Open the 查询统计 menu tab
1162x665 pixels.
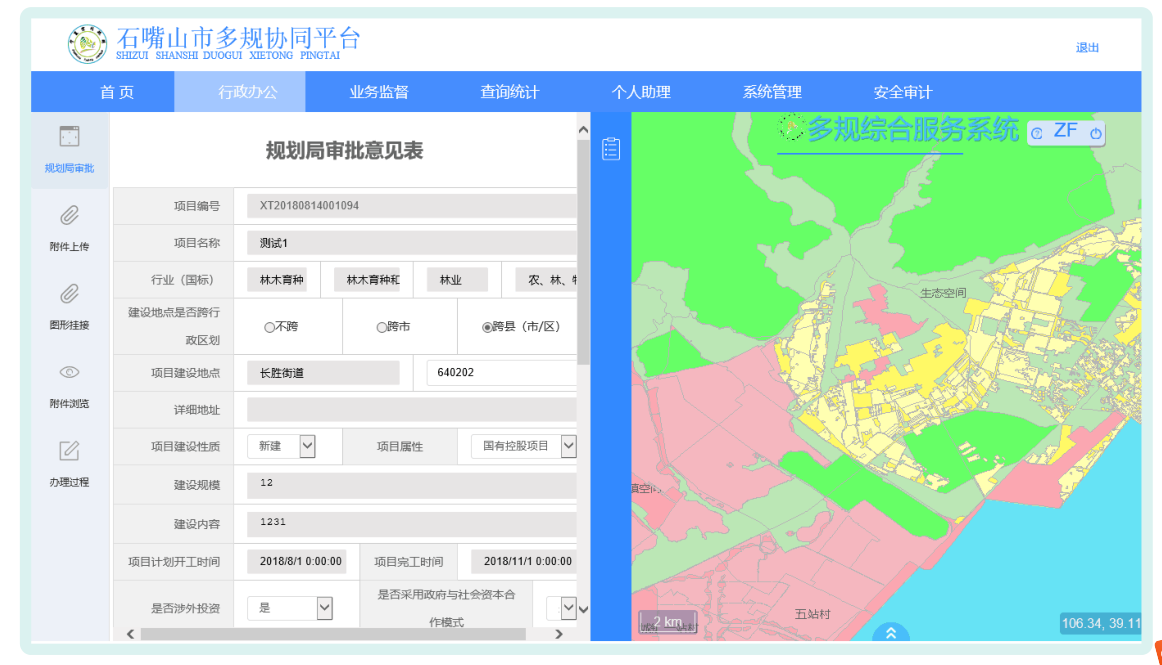pos(510,92)
